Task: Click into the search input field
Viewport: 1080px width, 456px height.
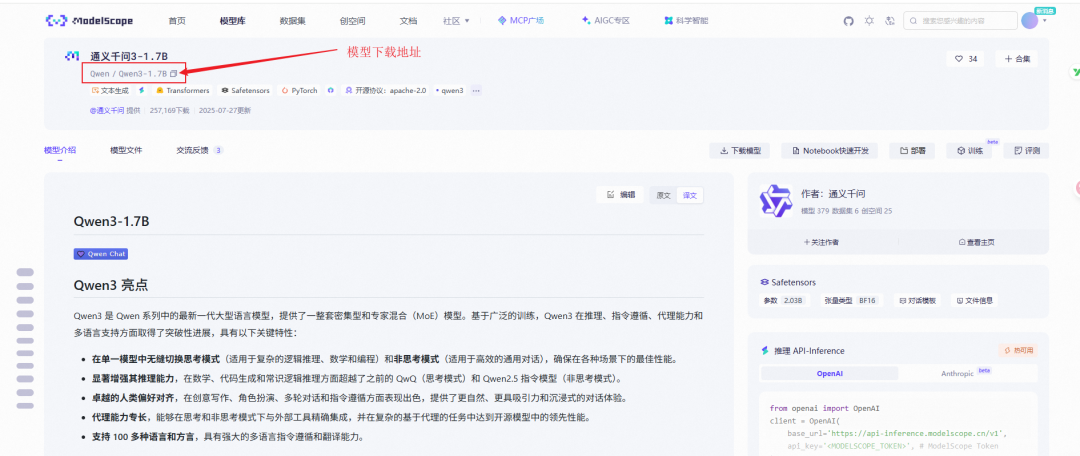Action: click(960, 21)
